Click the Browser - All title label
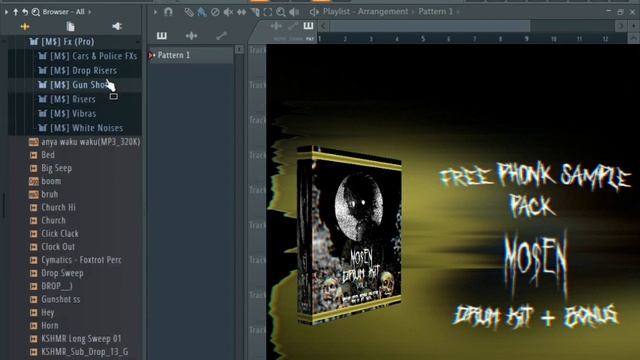640x360 pixels. tap(63, 12)
